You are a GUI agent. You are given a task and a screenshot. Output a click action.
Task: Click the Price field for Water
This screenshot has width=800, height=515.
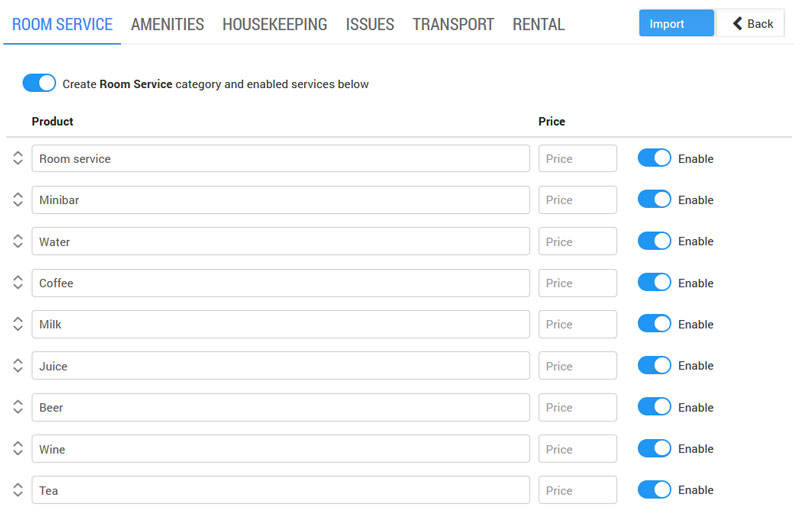click(577, 241)
